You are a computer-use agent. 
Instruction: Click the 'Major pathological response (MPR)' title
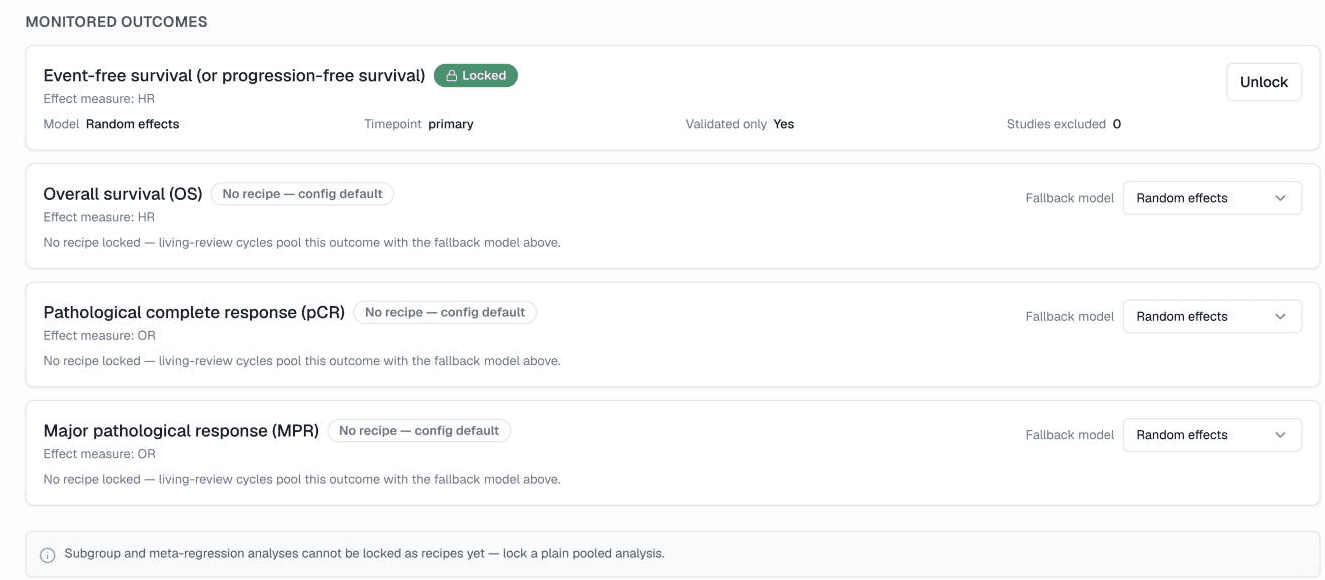click(181, 431)
